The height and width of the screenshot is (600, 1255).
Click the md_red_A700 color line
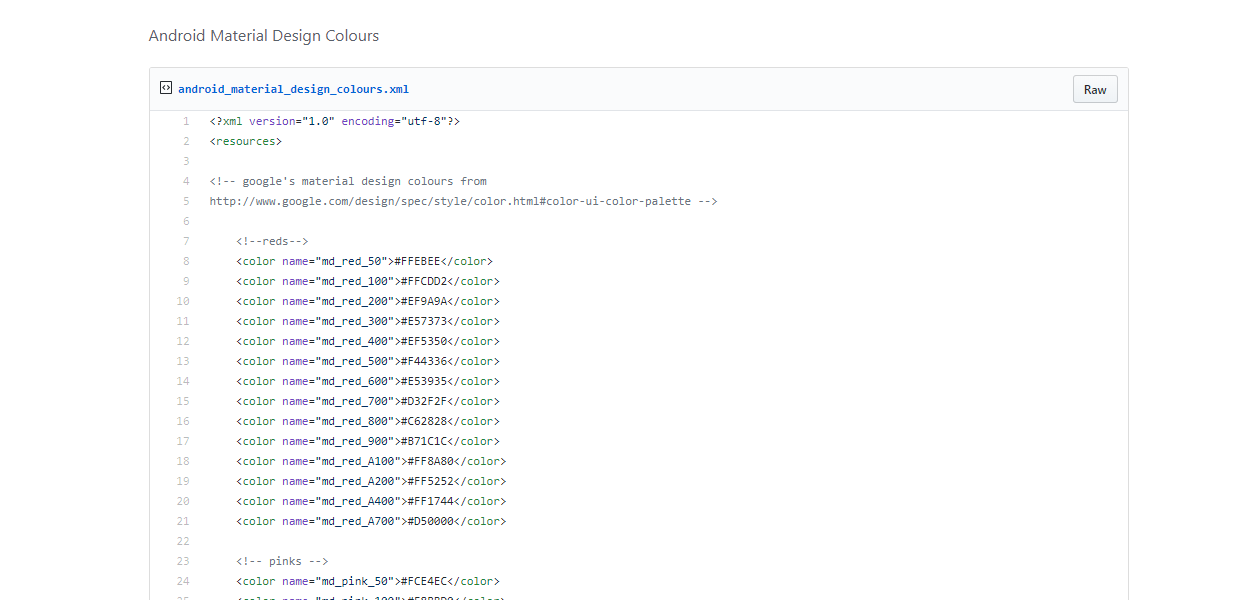(x=371, y=521)
